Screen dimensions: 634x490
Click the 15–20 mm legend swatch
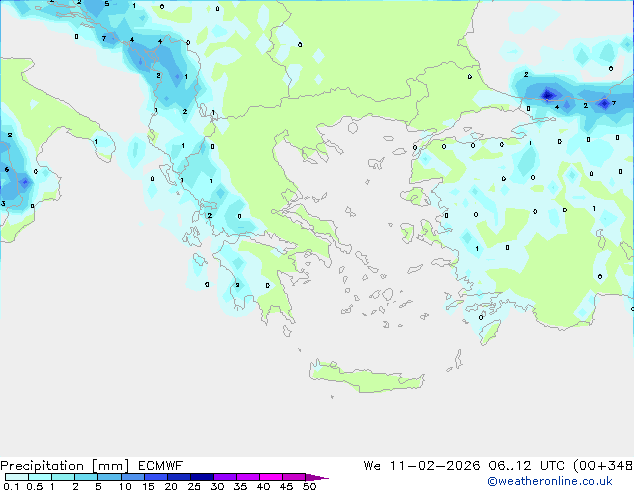[x=156, y=477]
